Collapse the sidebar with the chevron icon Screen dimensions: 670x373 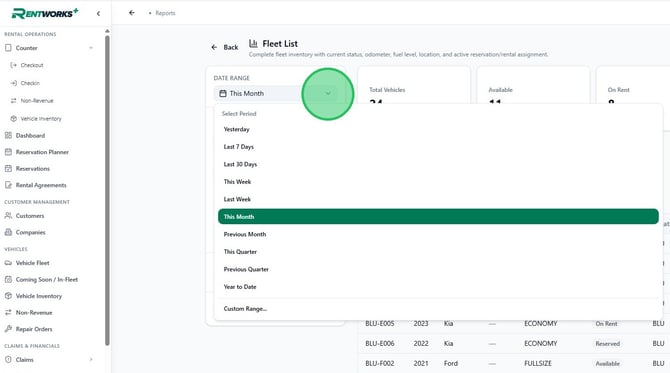pyautogui.click(x=98, y=14)
